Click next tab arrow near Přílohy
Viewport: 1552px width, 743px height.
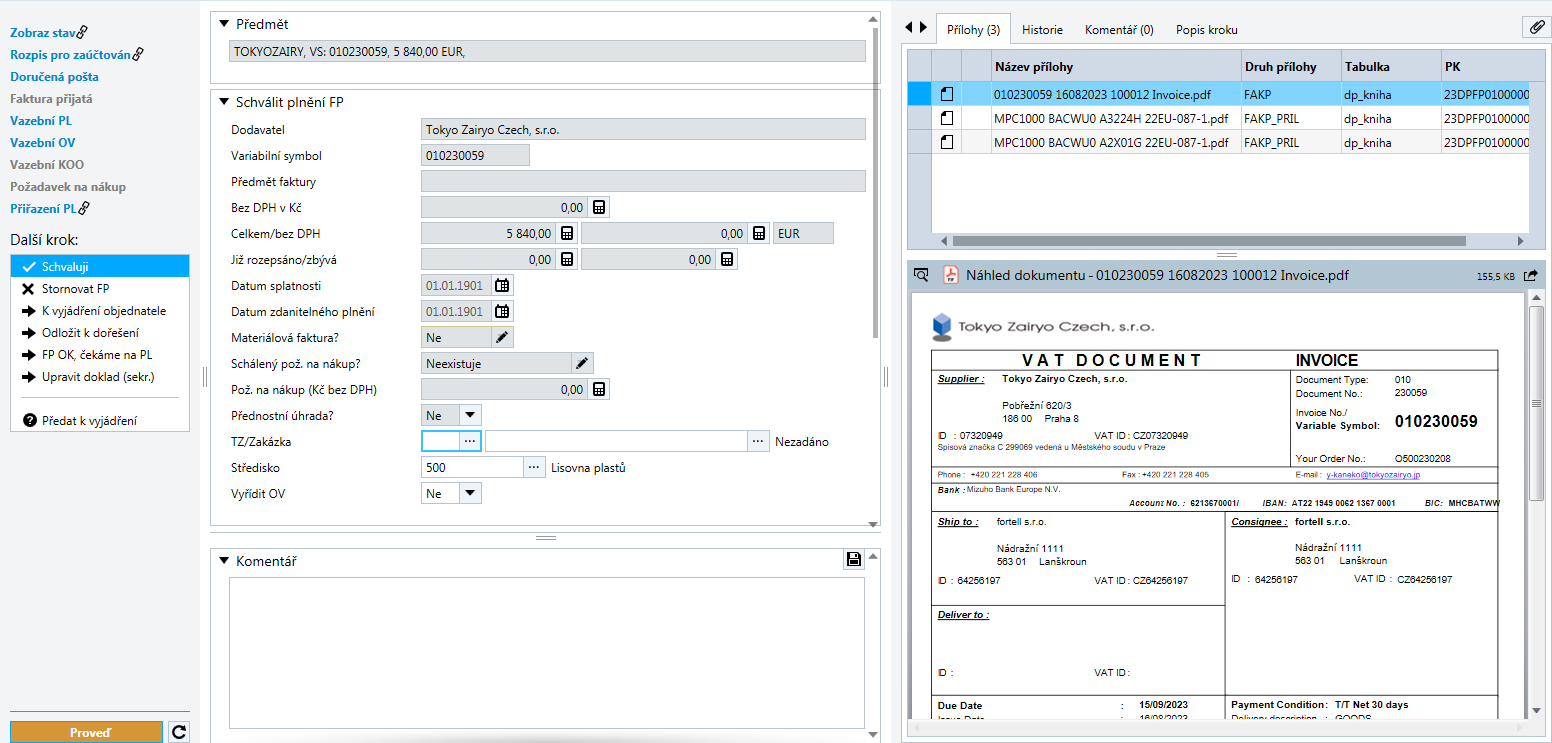[923, 28]
